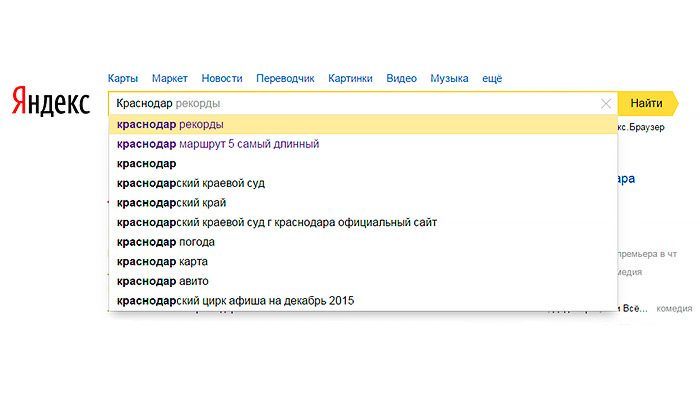
Task: Open the Маркет link
Action: 170,79
